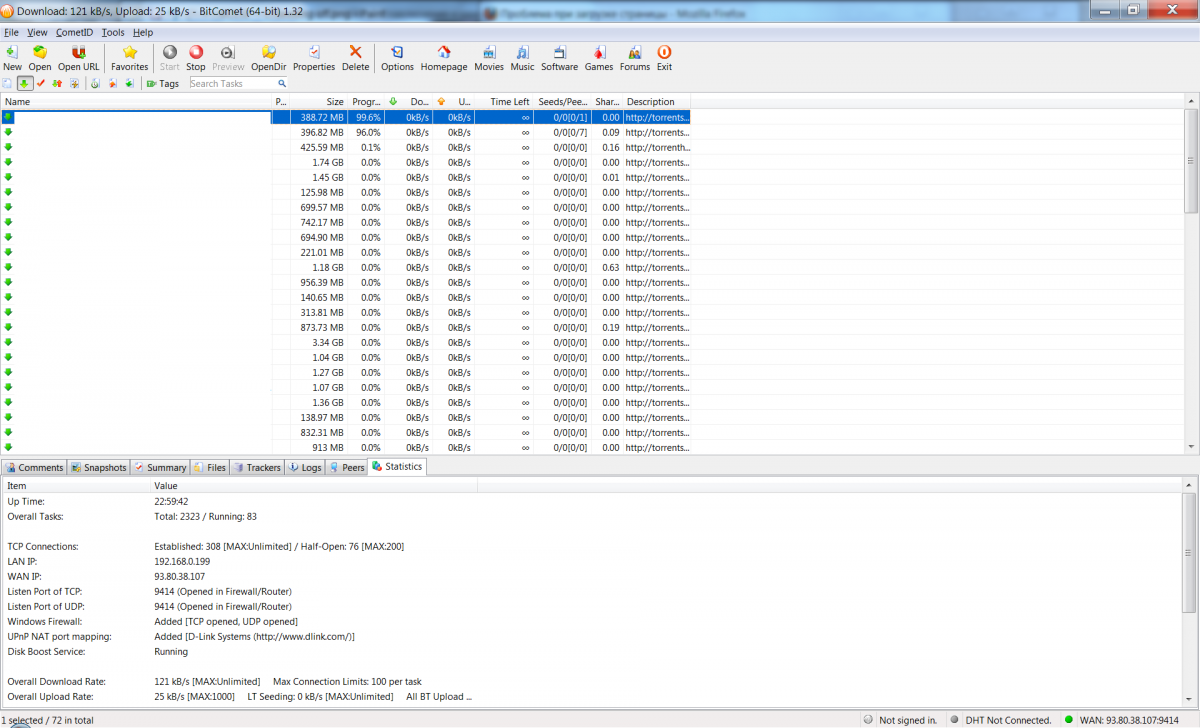Toggle the up-down arrows active tasks filter
Screen dimensions: 1200x728
pos(57,84)
